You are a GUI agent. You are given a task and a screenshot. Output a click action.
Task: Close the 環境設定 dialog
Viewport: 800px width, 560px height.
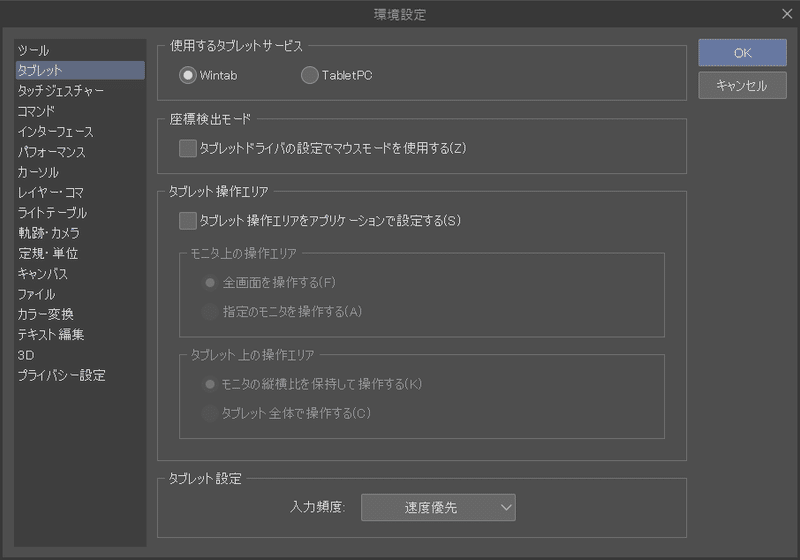[787, 14]
